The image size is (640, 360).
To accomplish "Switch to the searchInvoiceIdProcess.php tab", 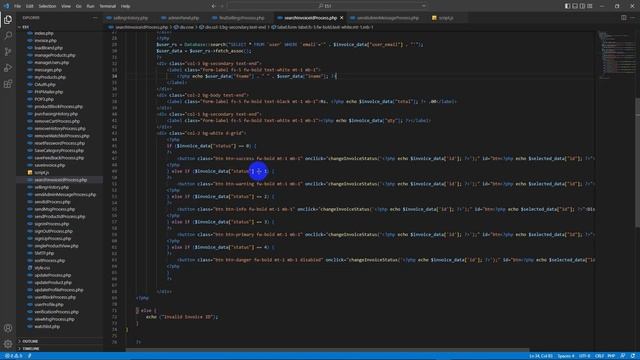I will point(310,18).
